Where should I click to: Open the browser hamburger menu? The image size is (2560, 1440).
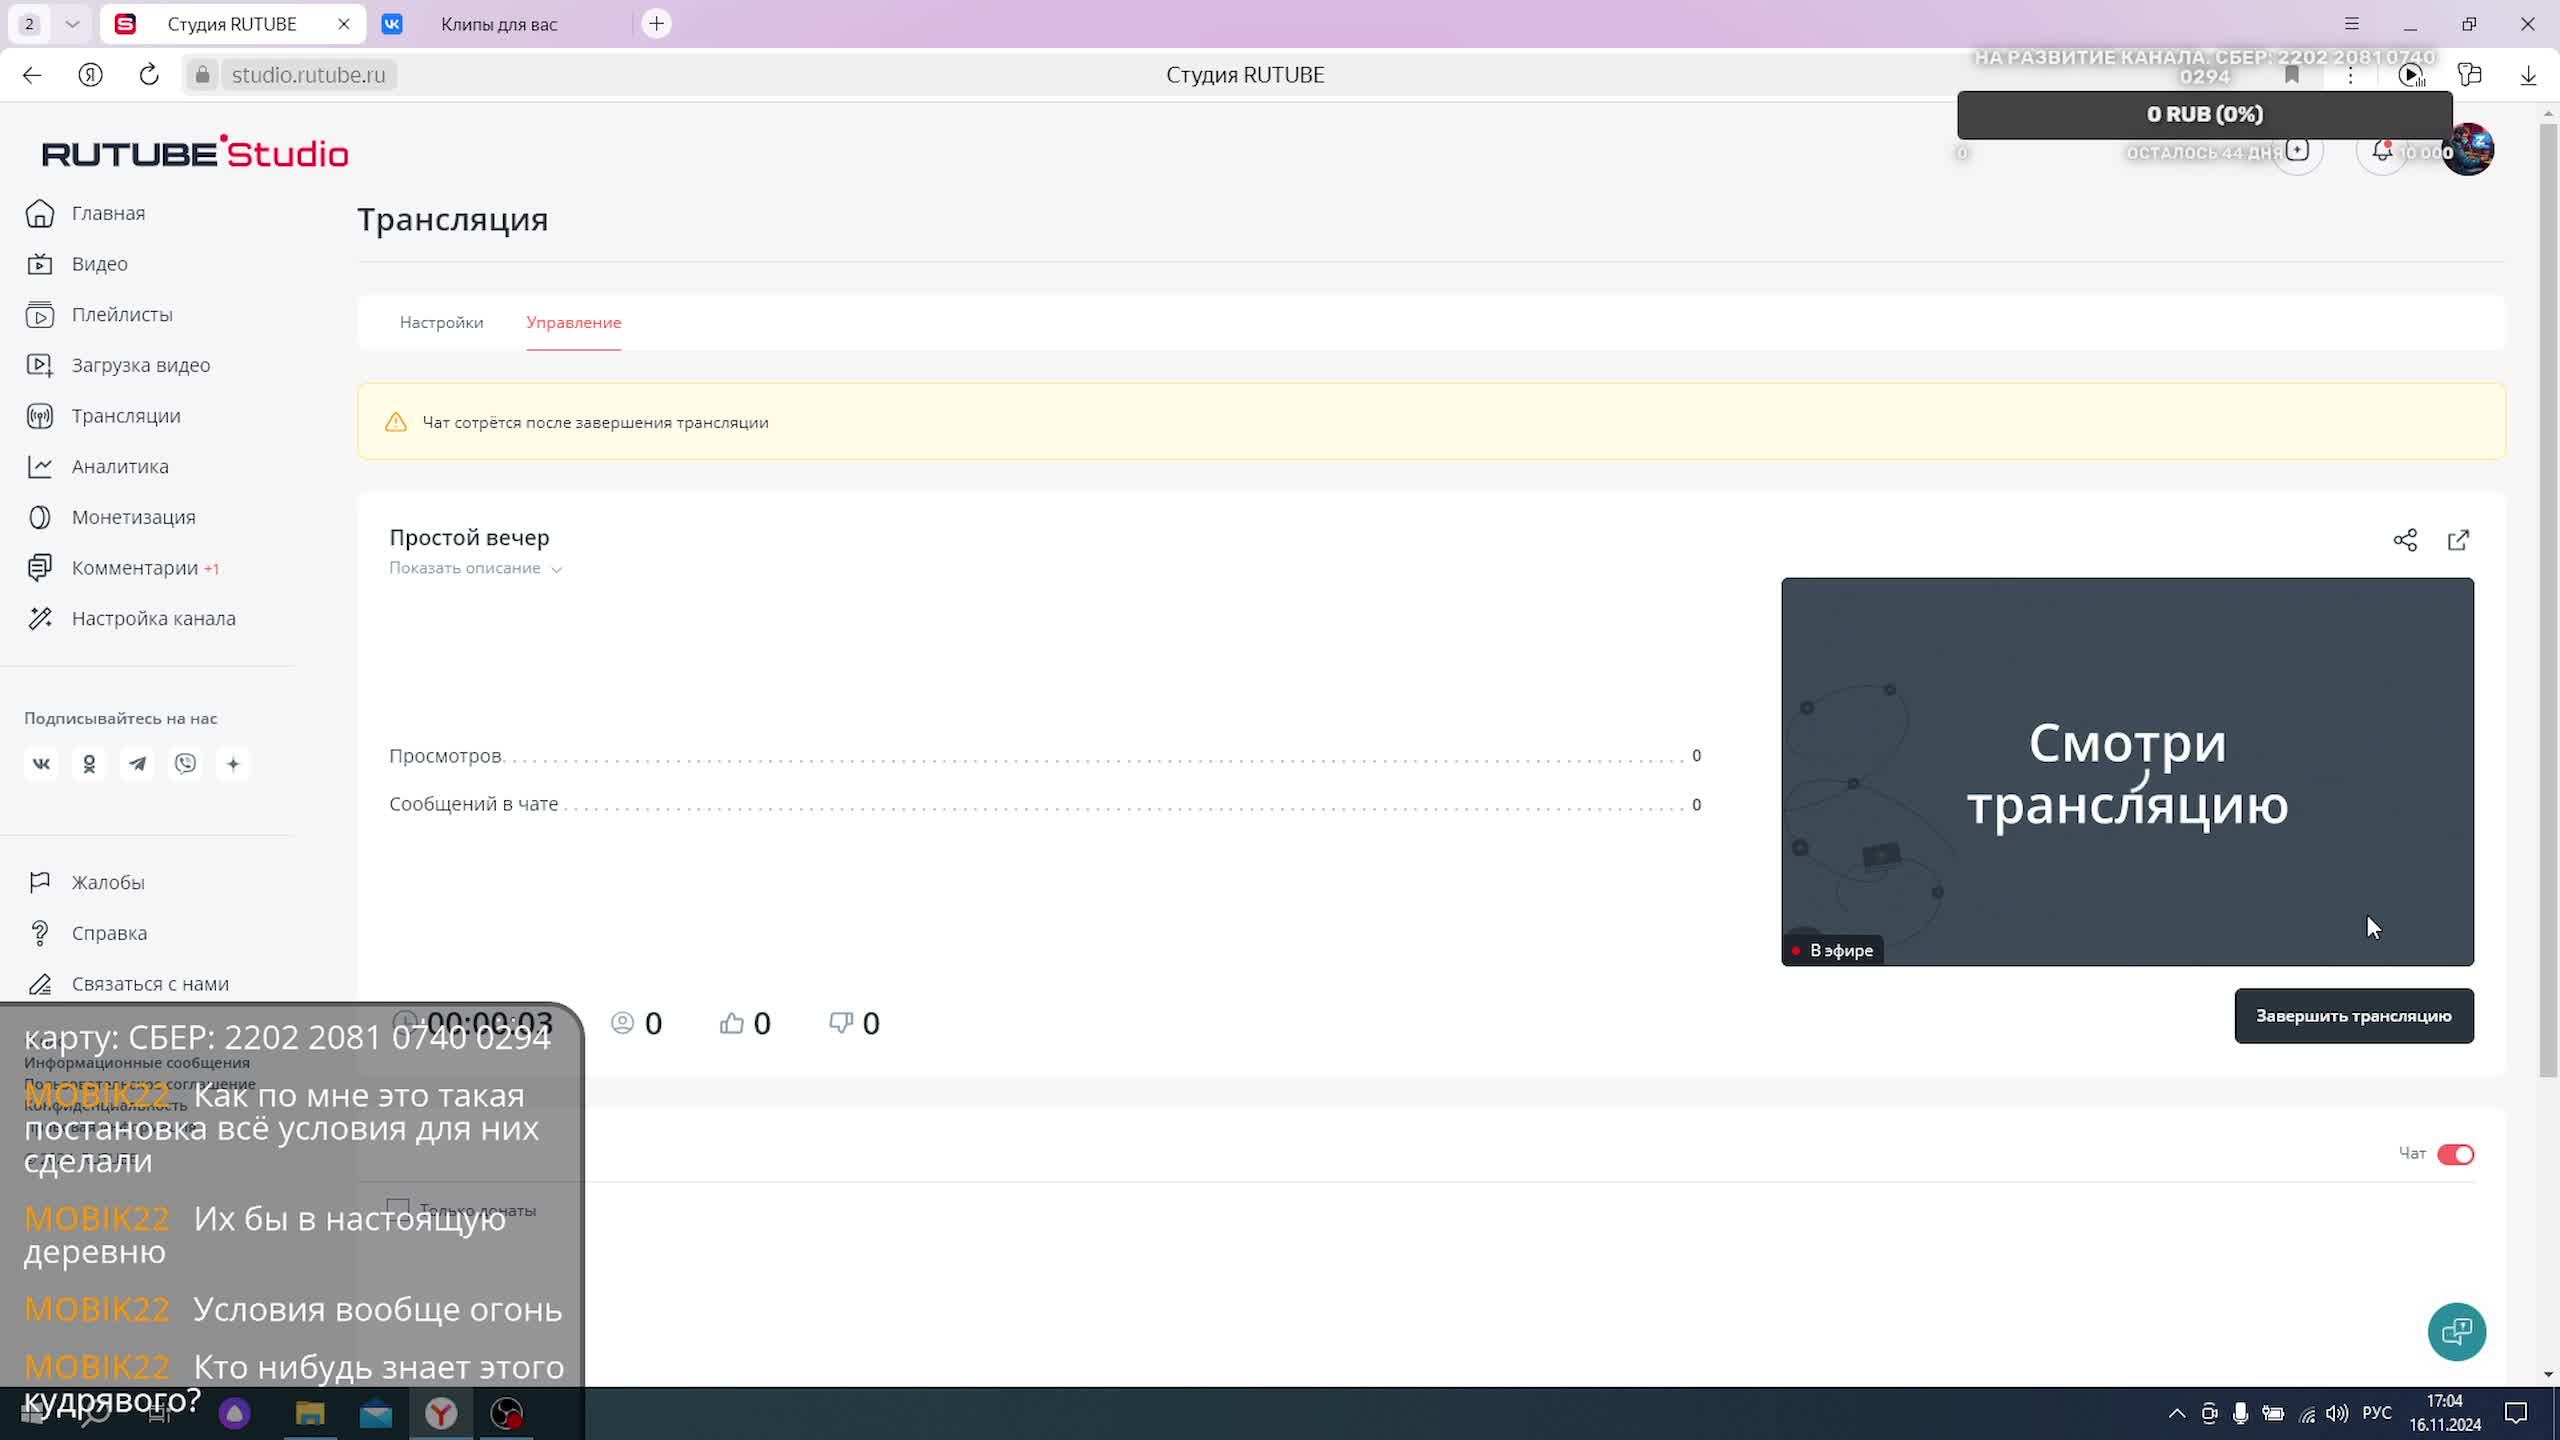2352,24
